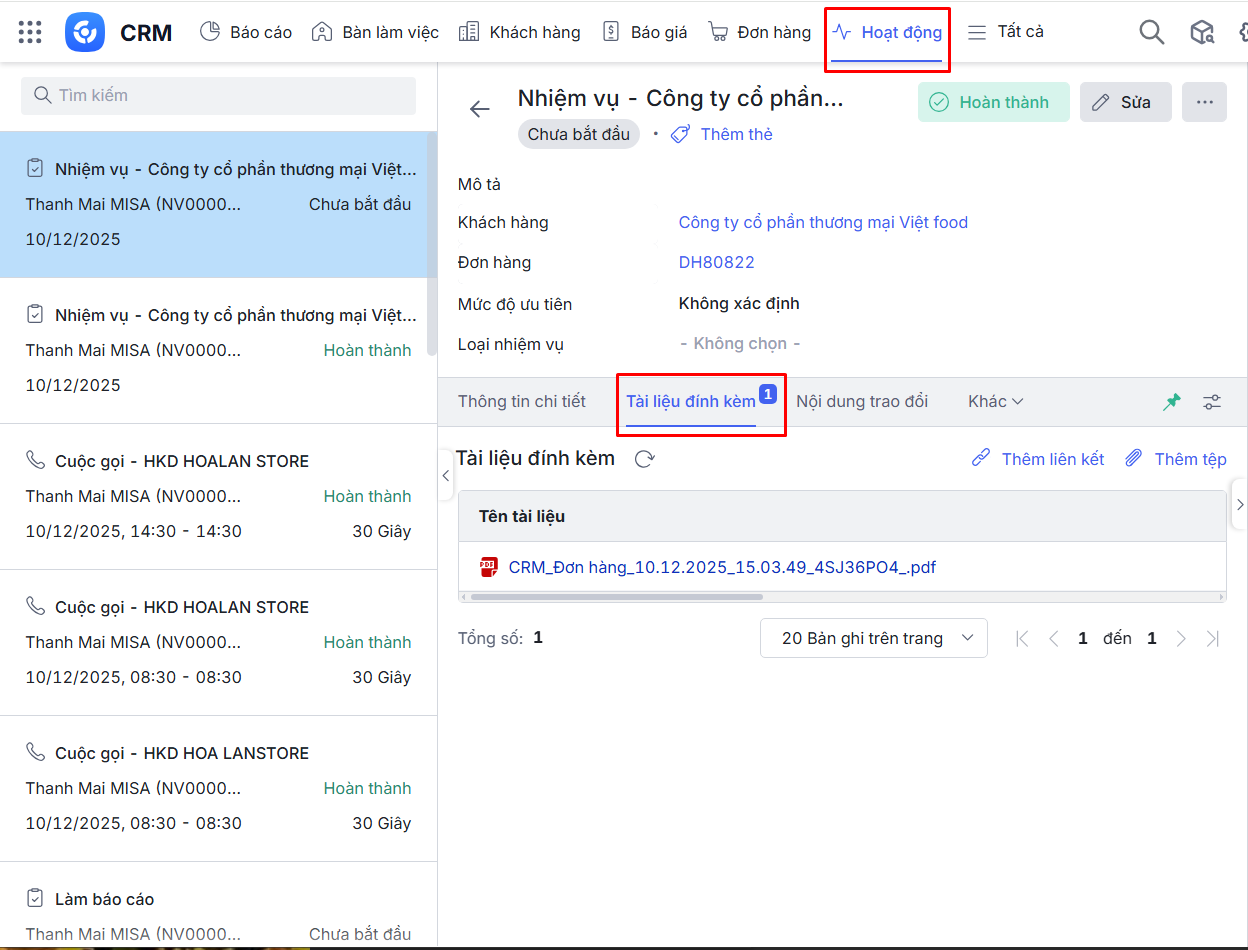Image resolution: width=1248 pixels, height=950 pixels.
Task: Open the 20 Bản ghi trên trang dropdown
Action: point(873,638)
